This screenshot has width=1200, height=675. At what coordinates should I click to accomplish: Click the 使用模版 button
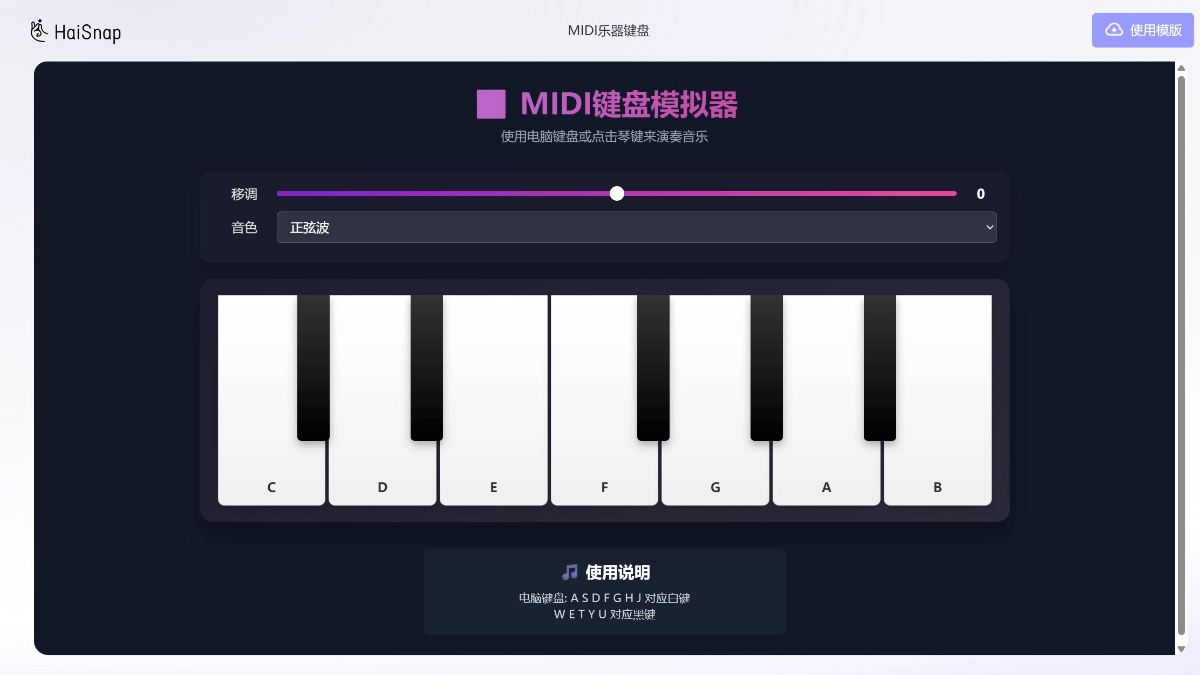pos(1142,29)
